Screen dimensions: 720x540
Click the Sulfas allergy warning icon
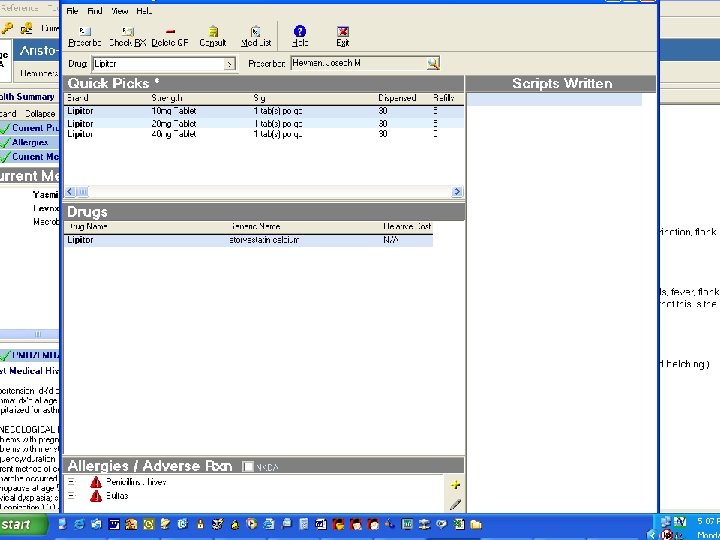click(x=96, y=496)
